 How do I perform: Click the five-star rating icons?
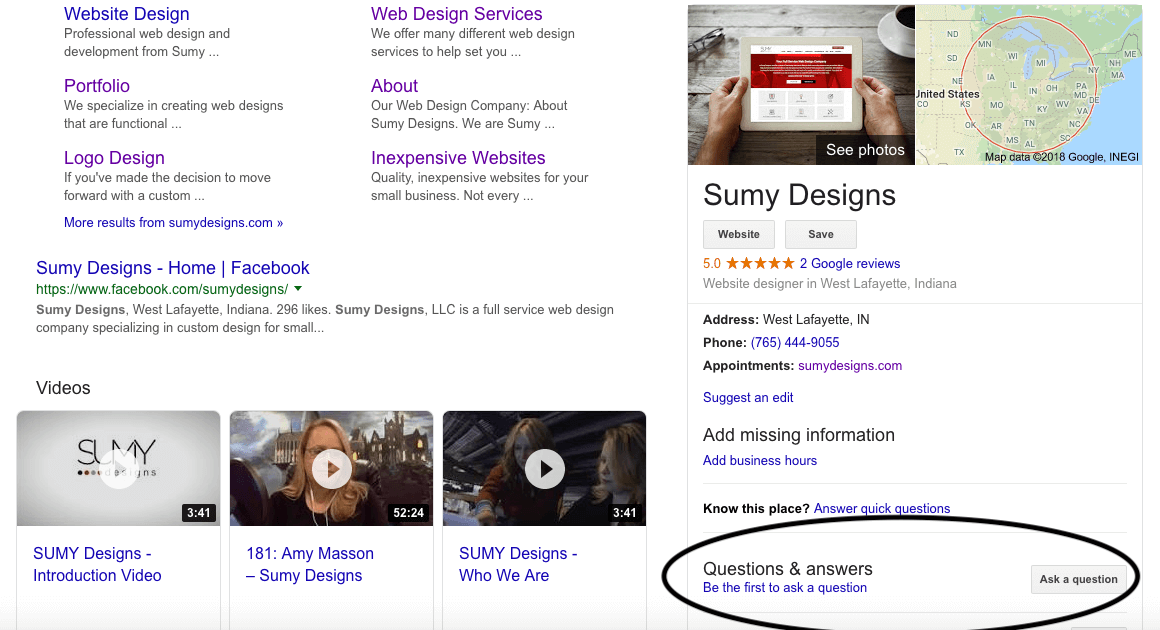click(x=760, y=263)
